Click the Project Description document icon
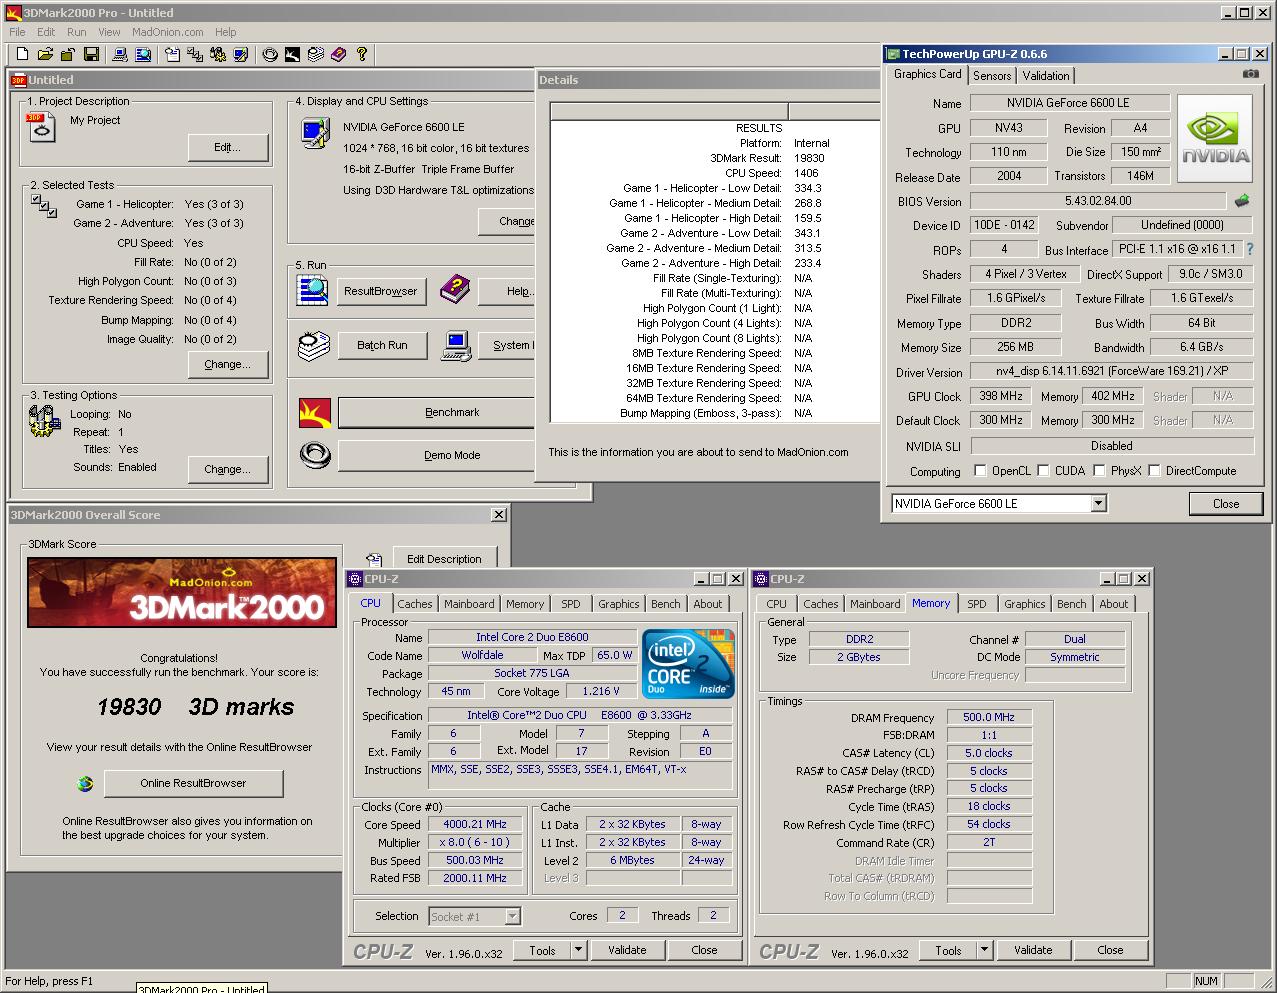Image resolution: width=1277 pixels, height=993 pixels. 41,127
